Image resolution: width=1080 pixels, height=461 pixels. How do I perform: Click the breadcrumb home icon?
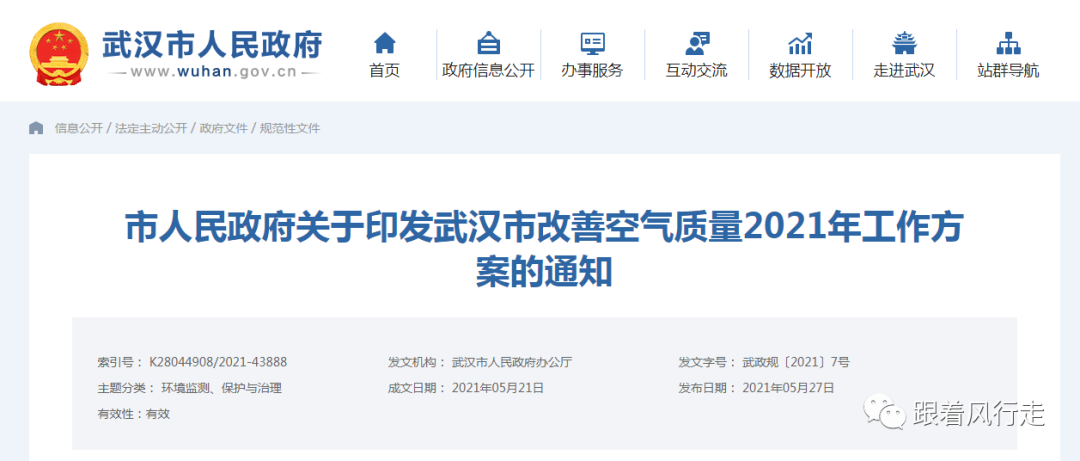(37, 128)
